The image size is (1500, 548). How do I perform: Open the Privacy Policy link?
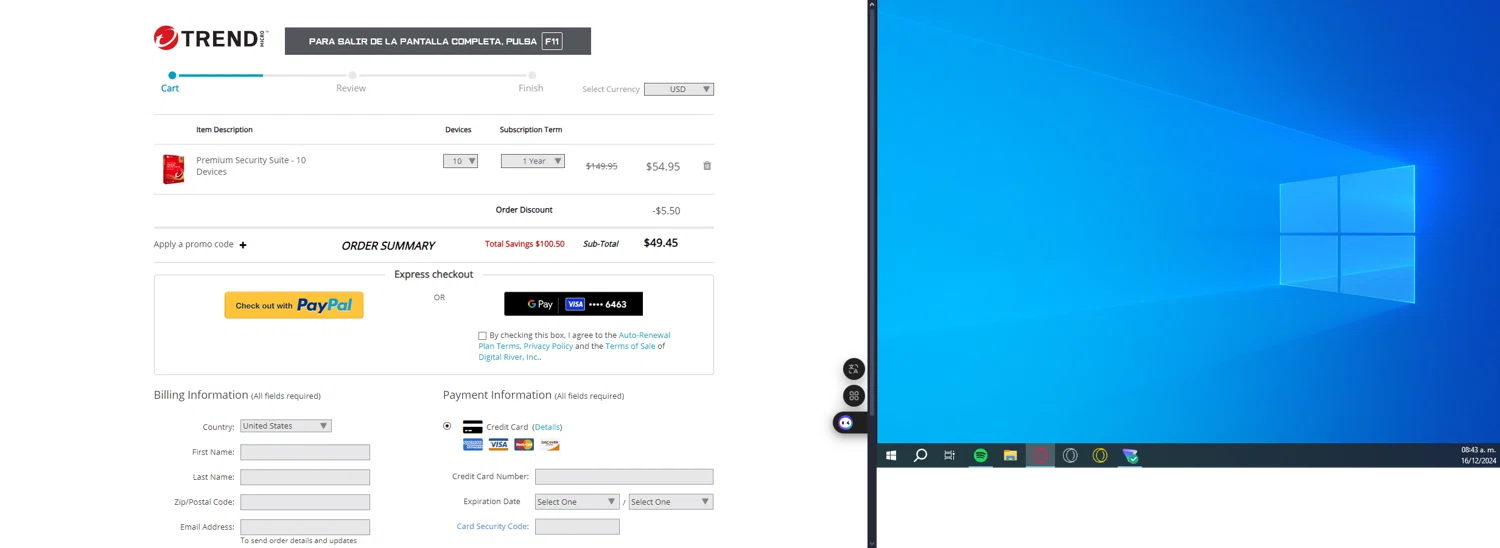548,346
